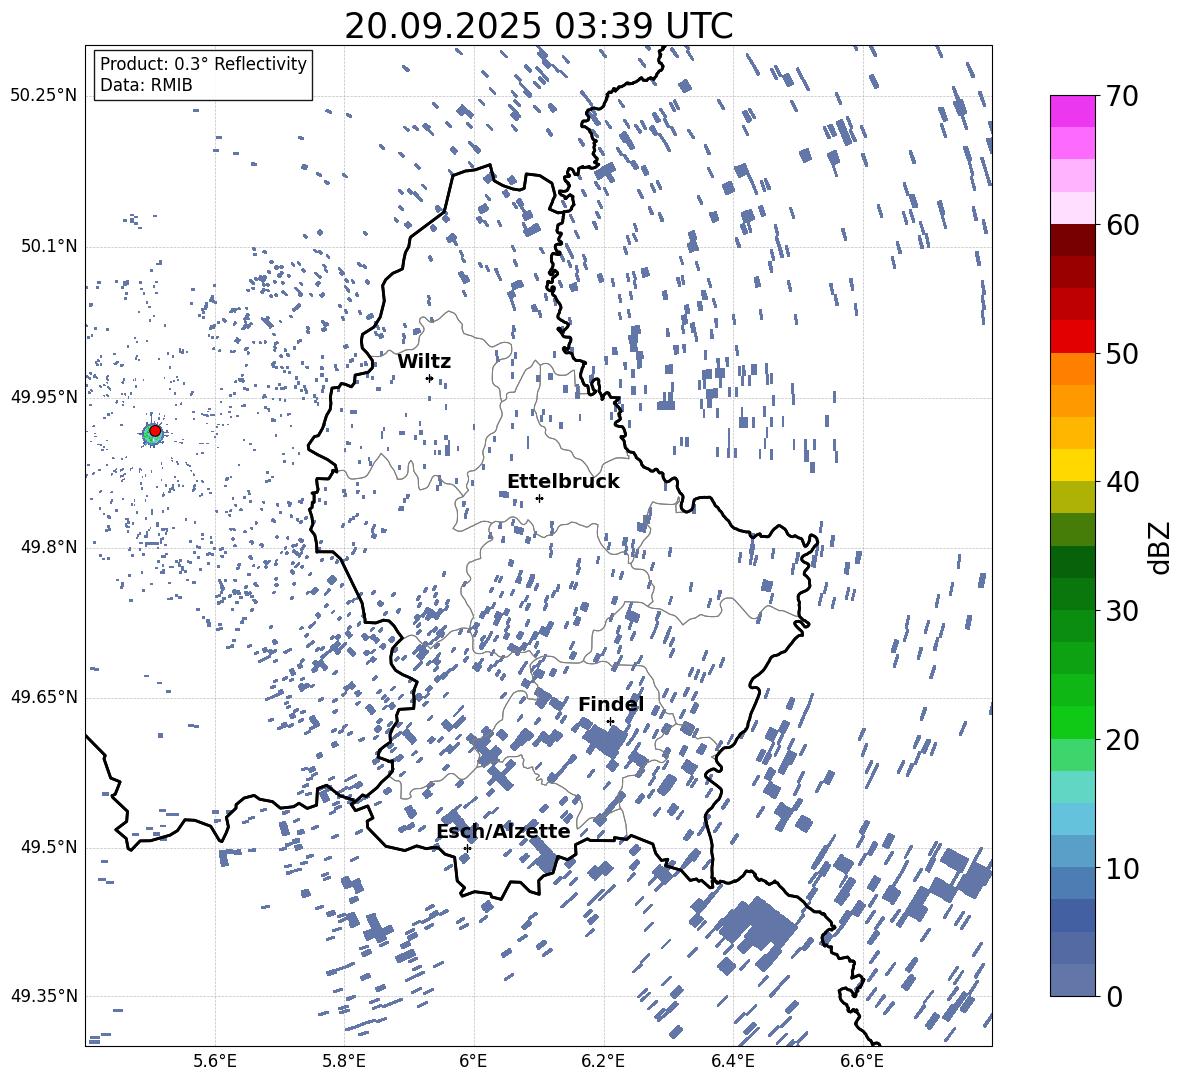Pick the turquoise colorbar segment below 20
Screen dimensions: 1184x1081
1072,787
